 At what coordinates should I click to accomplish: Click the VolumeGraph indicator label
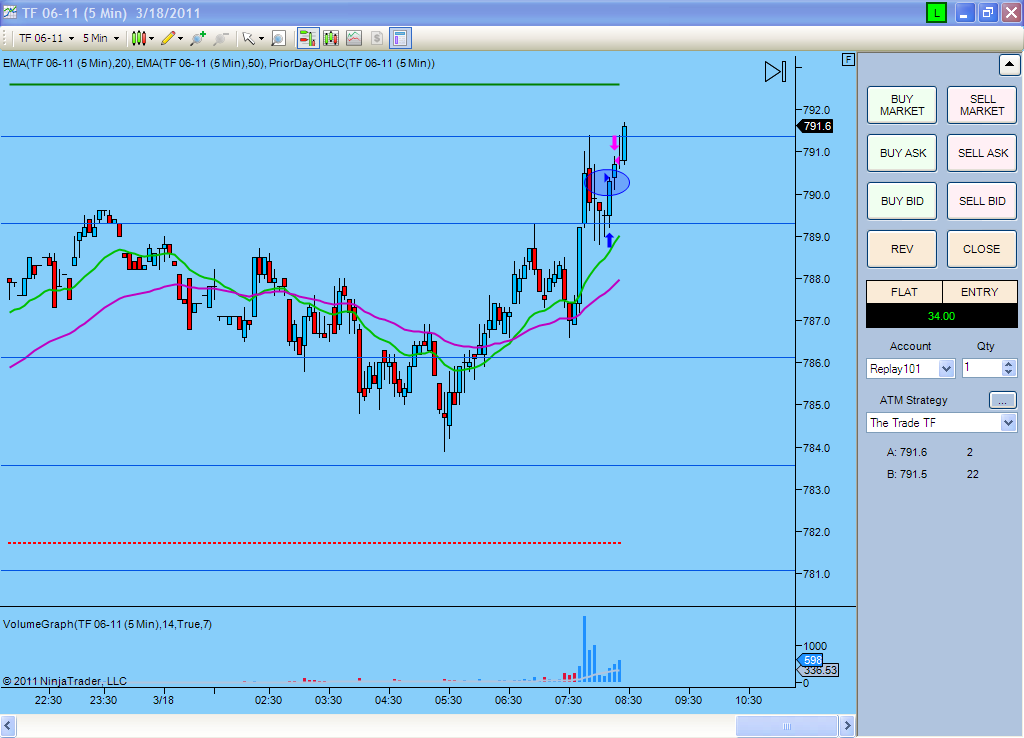click(x=107, y=624)
